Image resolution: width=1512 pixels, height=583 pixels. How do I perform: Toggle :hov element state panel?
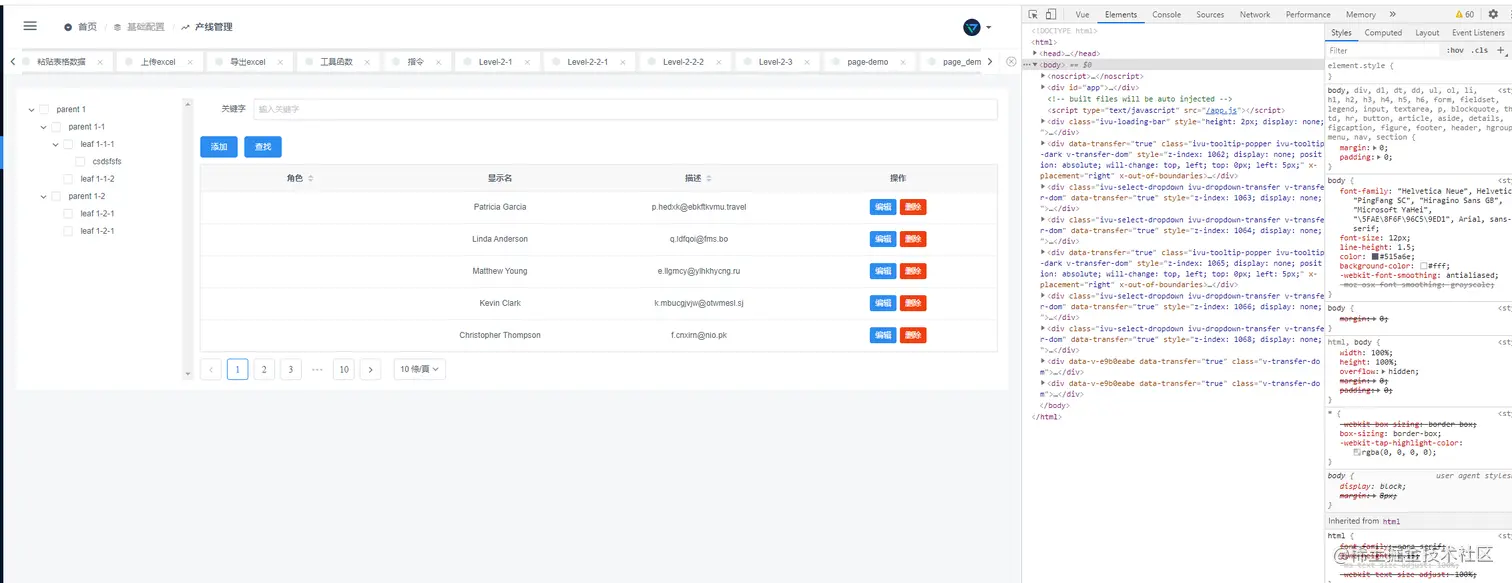pos(1455,50)
